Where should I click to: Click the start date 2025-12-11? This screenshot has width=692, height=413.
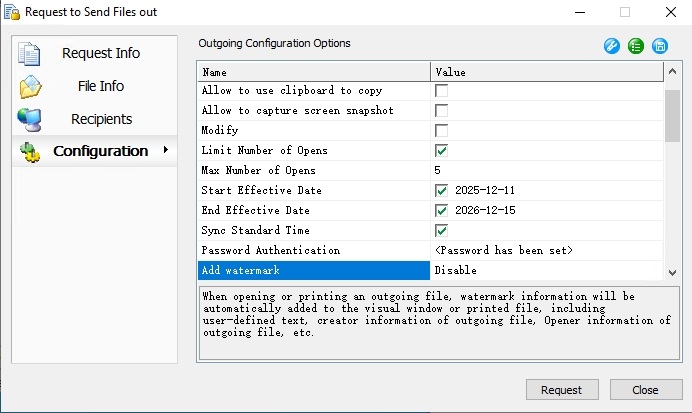point(485,190)
